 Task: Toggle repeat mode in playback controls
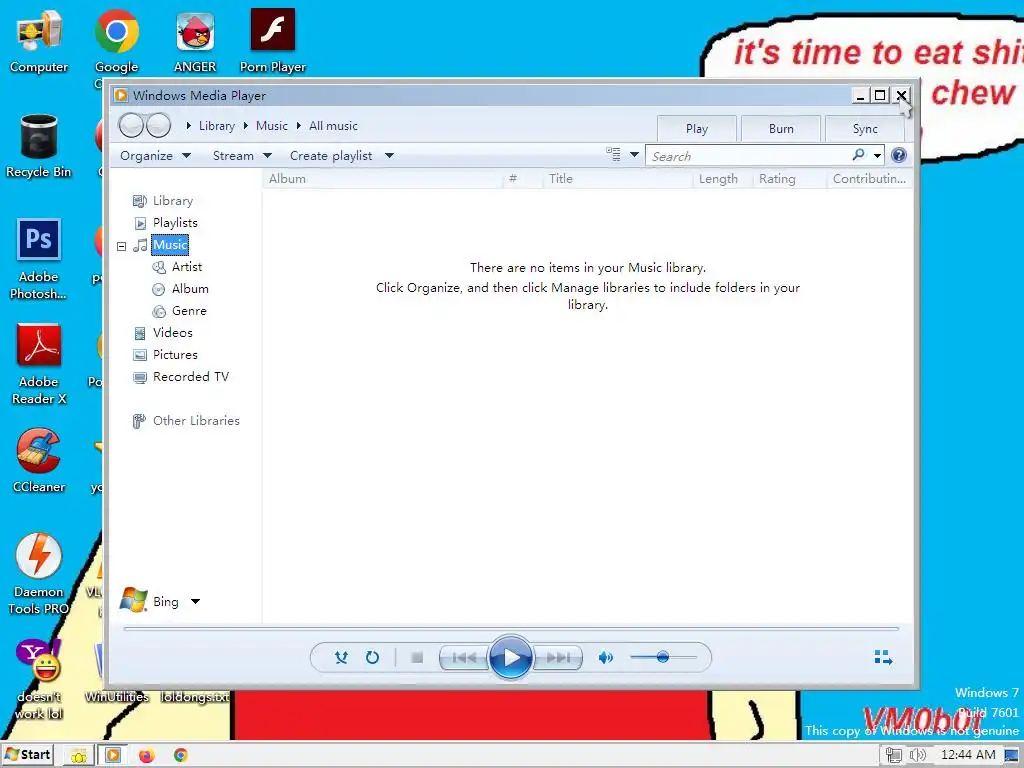372,658
